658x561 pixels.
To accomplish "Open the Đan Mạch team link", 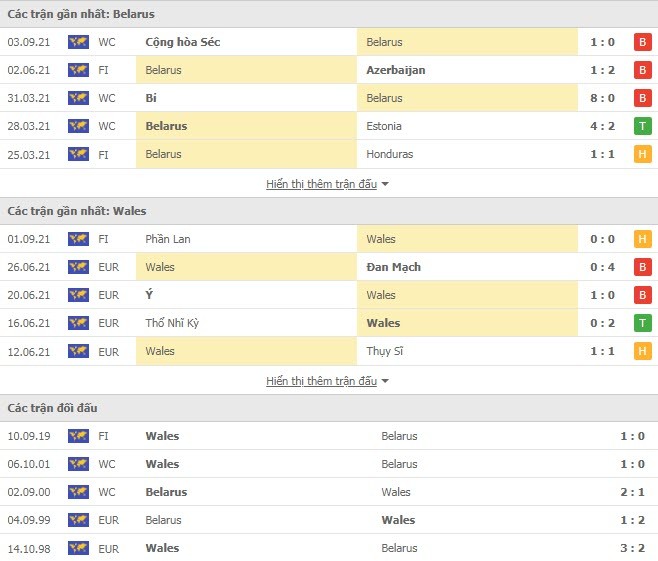I will click(393, 267).
